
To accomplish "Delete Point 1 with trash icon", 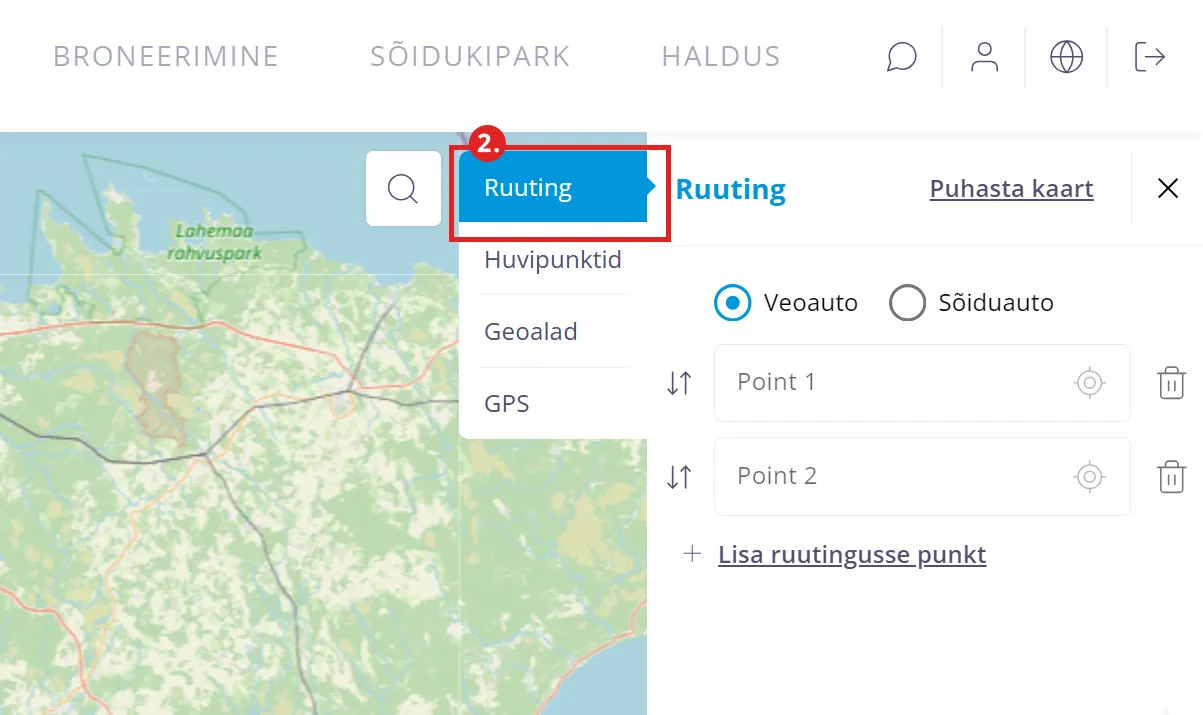I will 1171,383.
